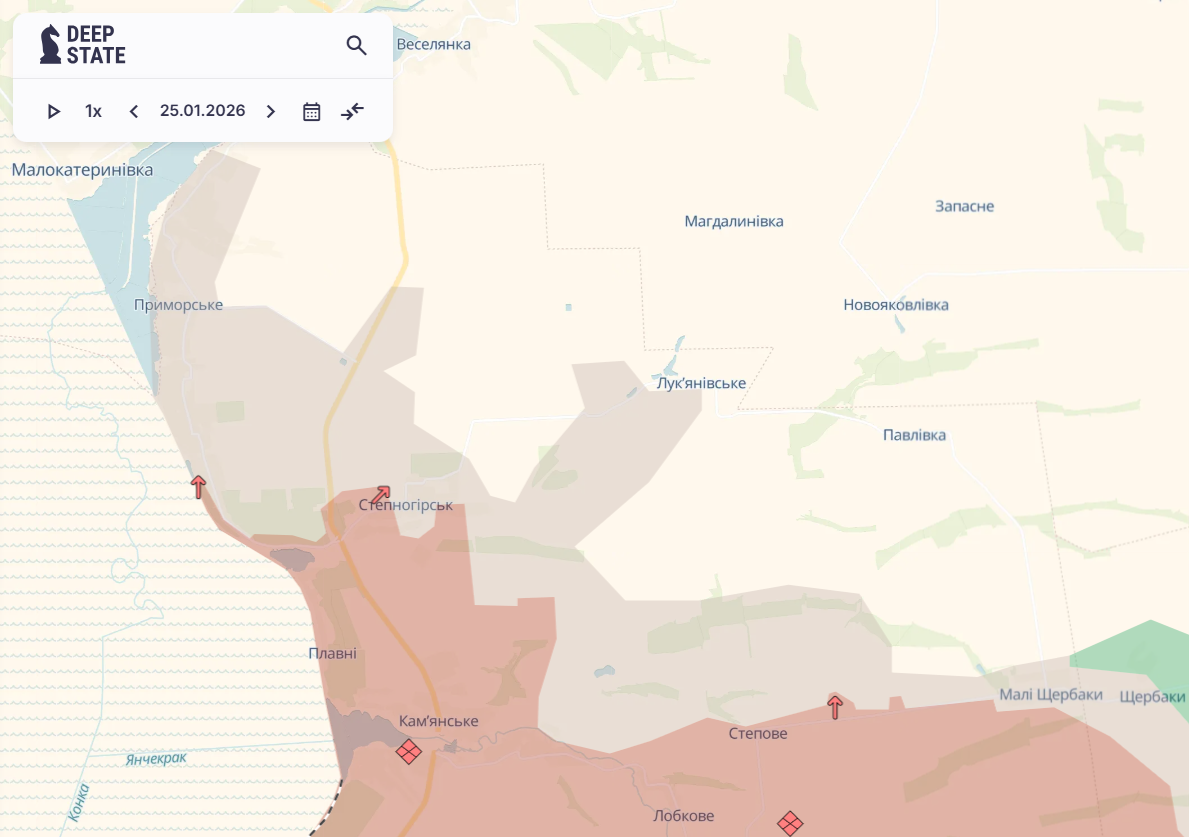
Task: Click the red diamond marker at Кам'янське
Action: [408, 751]
